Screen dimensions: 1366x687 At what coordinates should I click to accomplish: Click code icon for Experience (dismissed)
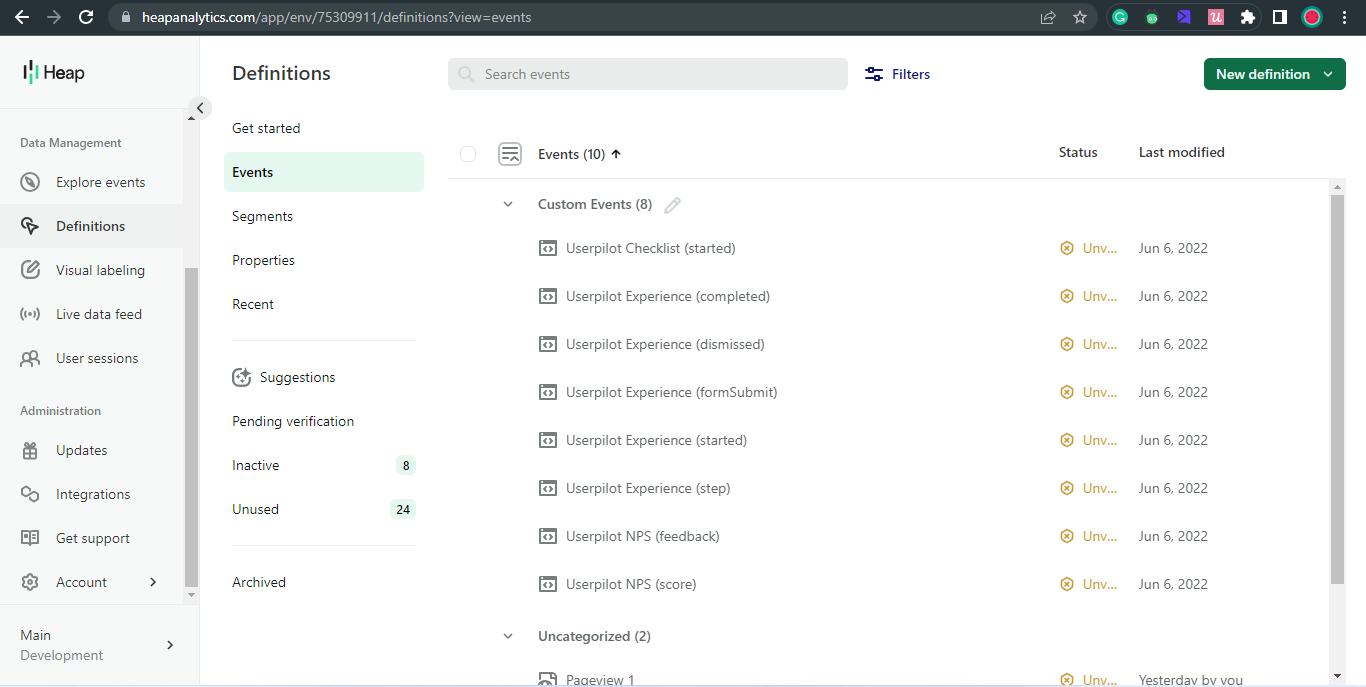pos(547,344)
